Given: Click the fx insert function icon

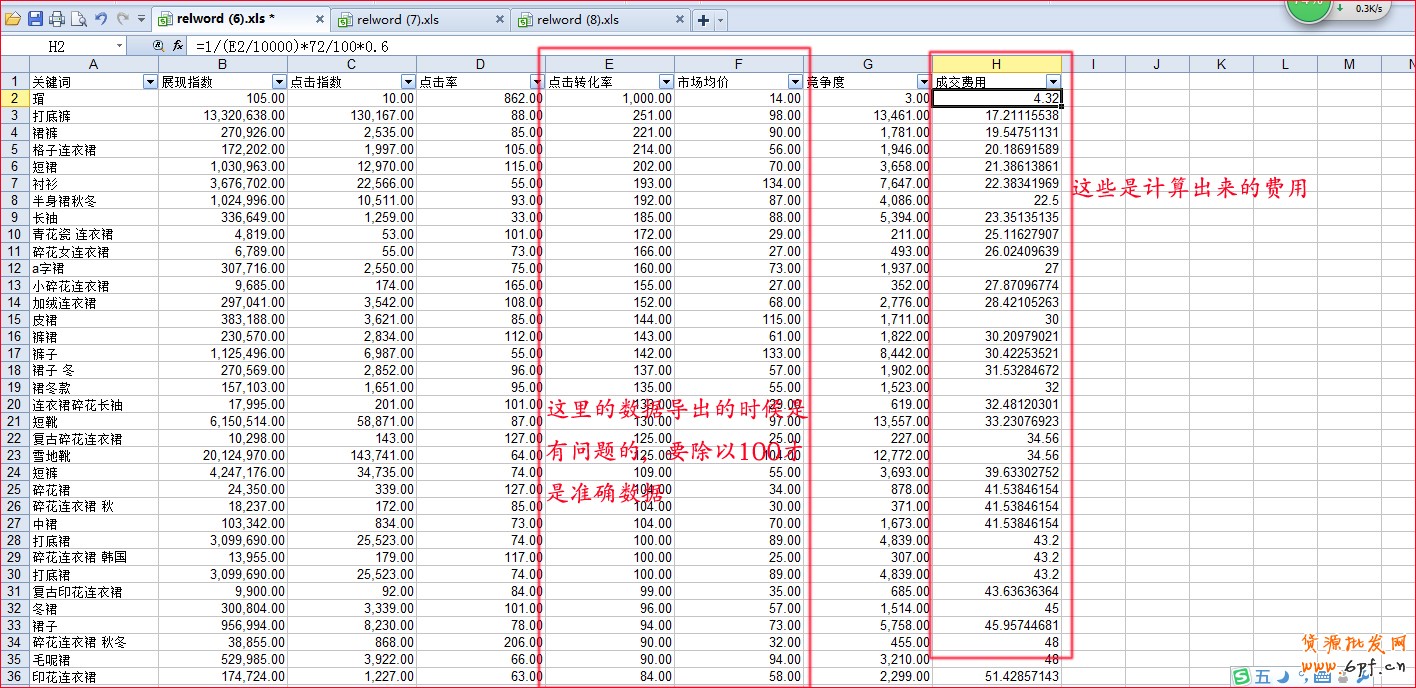Looking at the screenshot, I should pyautogui.click(x=177, y=46).
